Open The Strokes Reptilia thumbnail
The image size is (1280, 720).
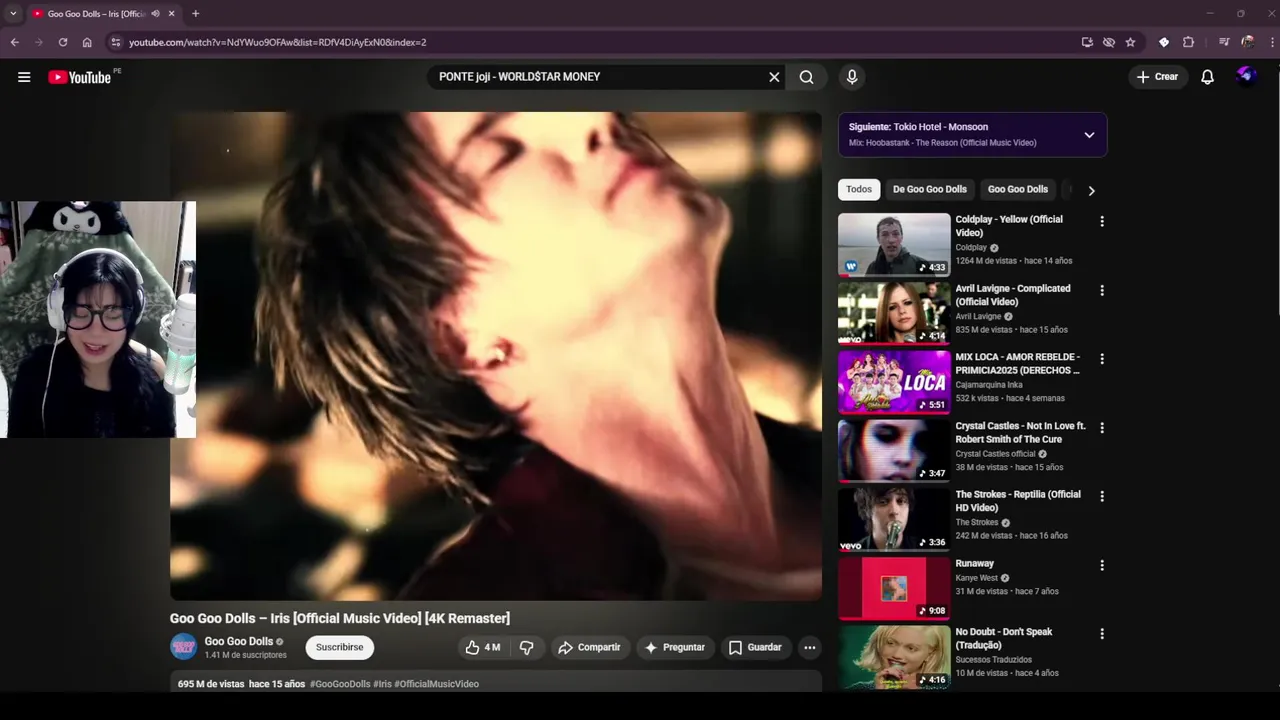tap(894, 519)
